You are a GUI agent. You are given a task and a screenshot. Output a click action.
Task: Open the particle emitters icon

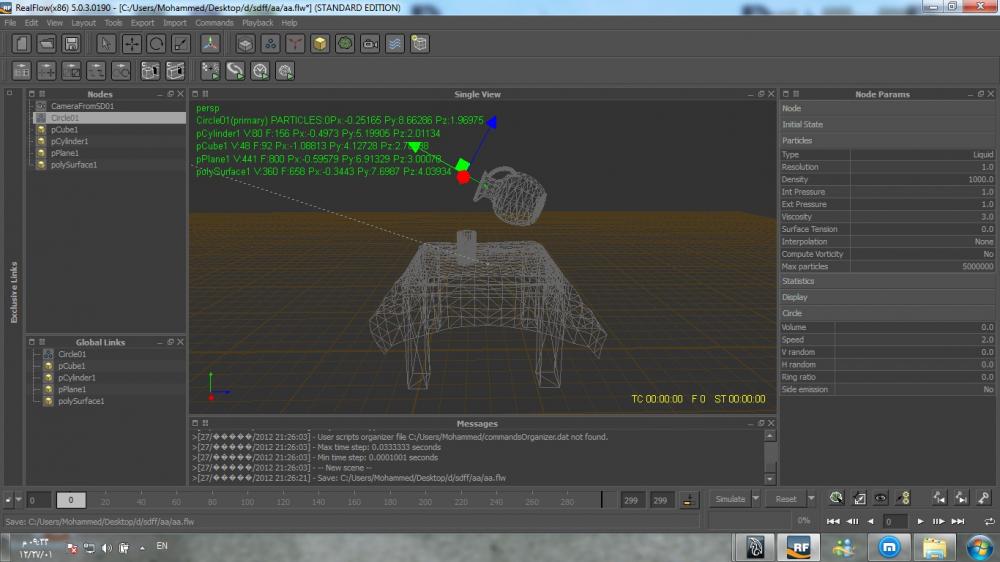[x=270, y=44]
